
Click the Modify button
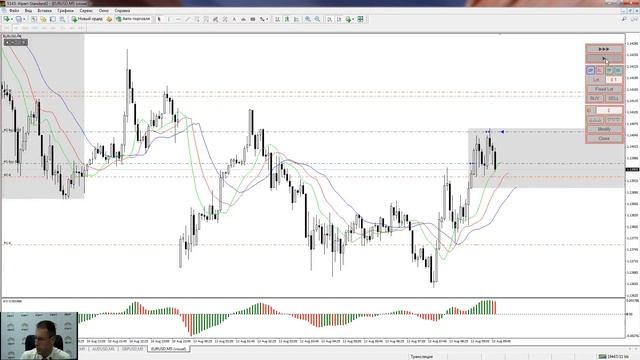pyautogui.click(x=604, y=129)
